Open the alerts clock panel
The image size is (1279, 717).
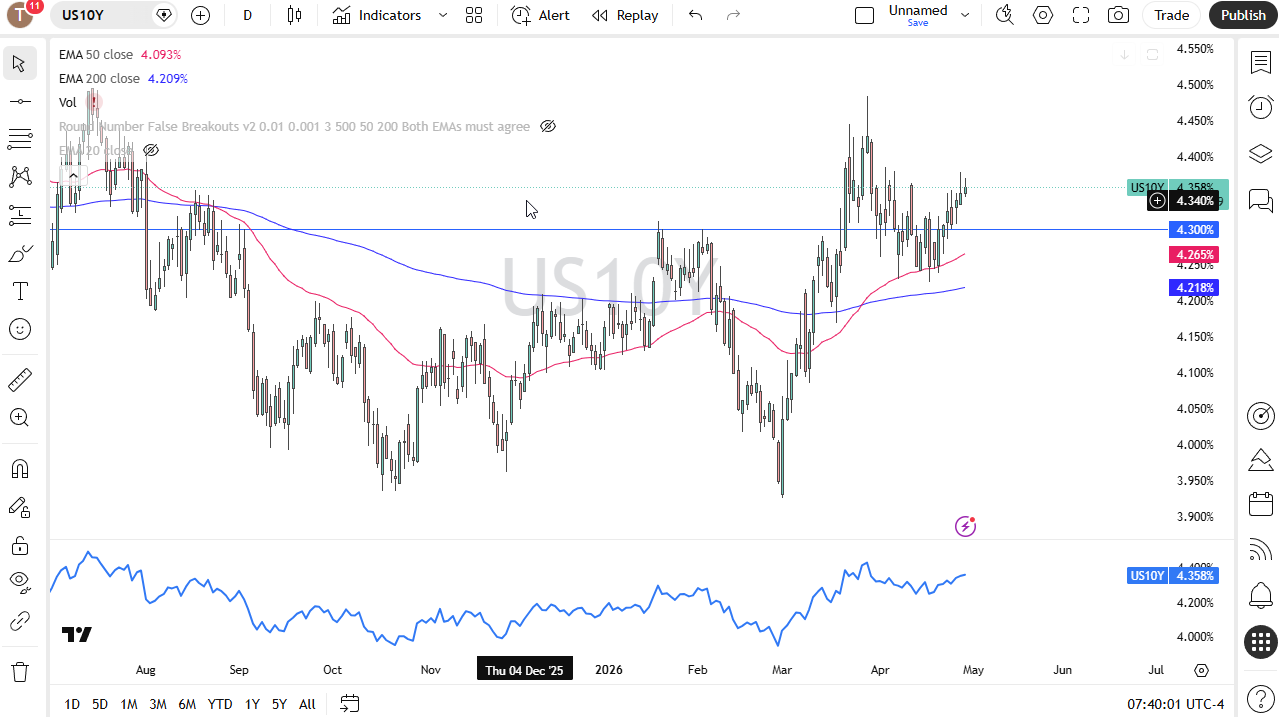click(1260, 107)
